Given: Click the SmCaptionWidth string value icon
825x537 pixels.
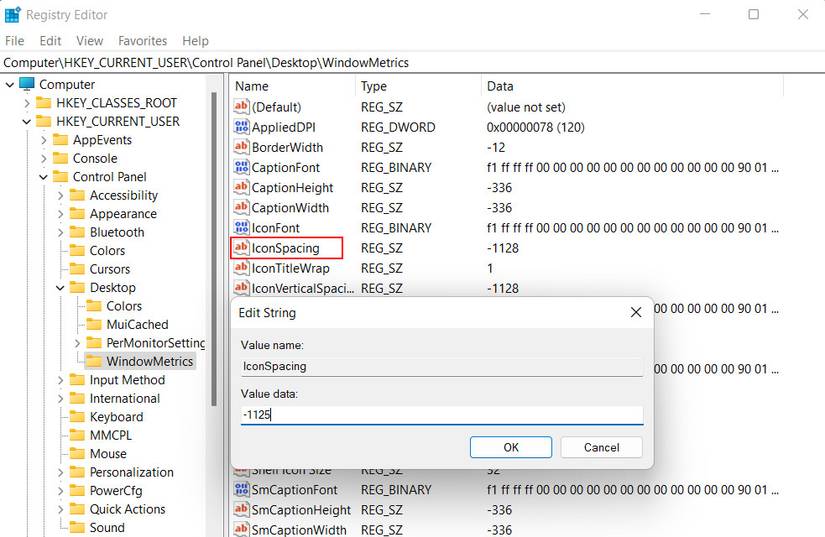Looking at the screenshot, I should (x=242, y=529).
